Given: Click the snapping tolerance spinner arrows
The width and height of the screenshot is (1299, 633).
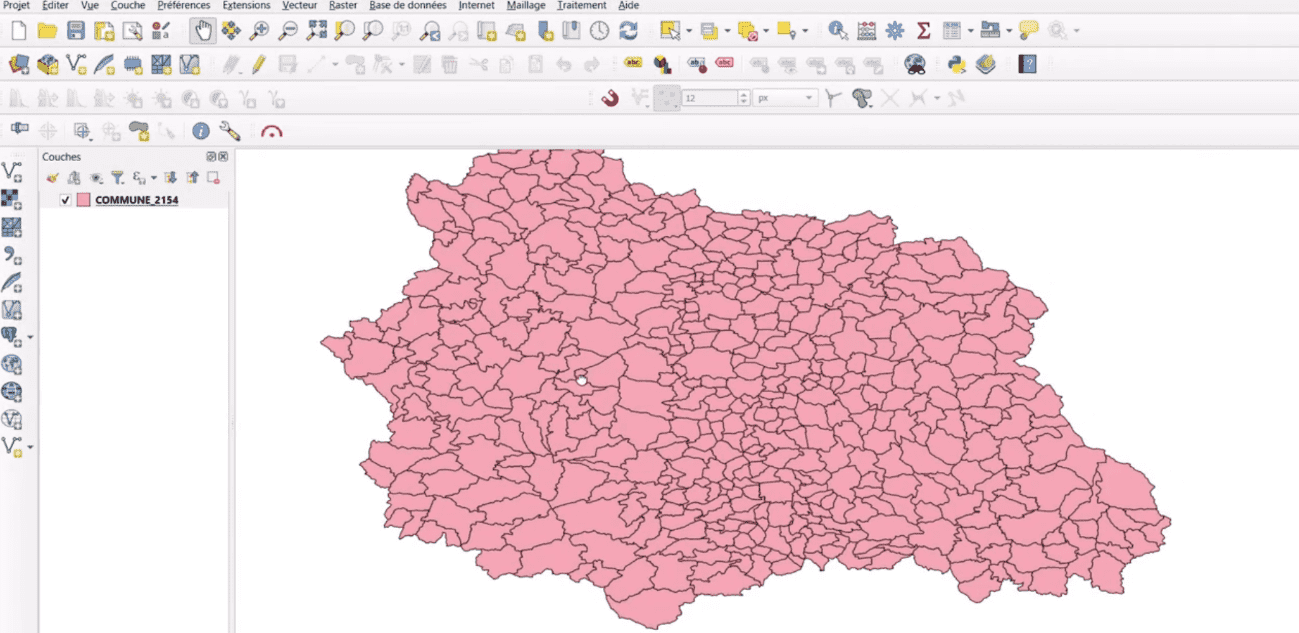Looking at the screenshot, I should pyautogui.click(x=743, y=98).
